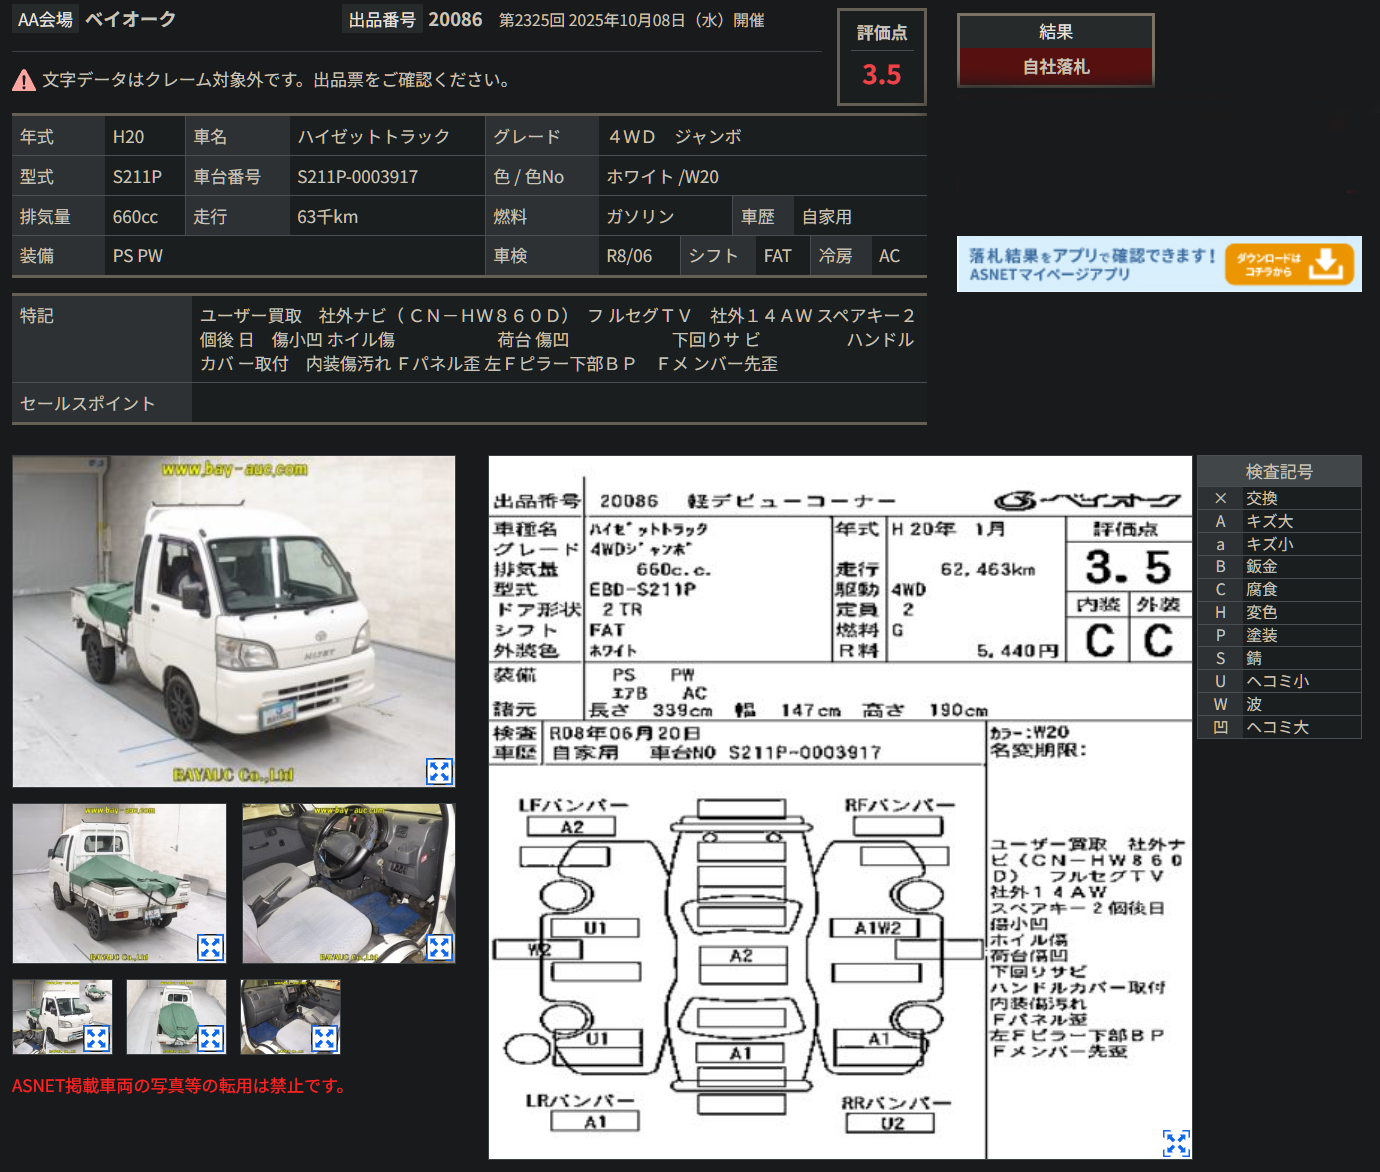The image size is (1380, 1172).
Task: Click the 出品番号 label
Action: 382,20
